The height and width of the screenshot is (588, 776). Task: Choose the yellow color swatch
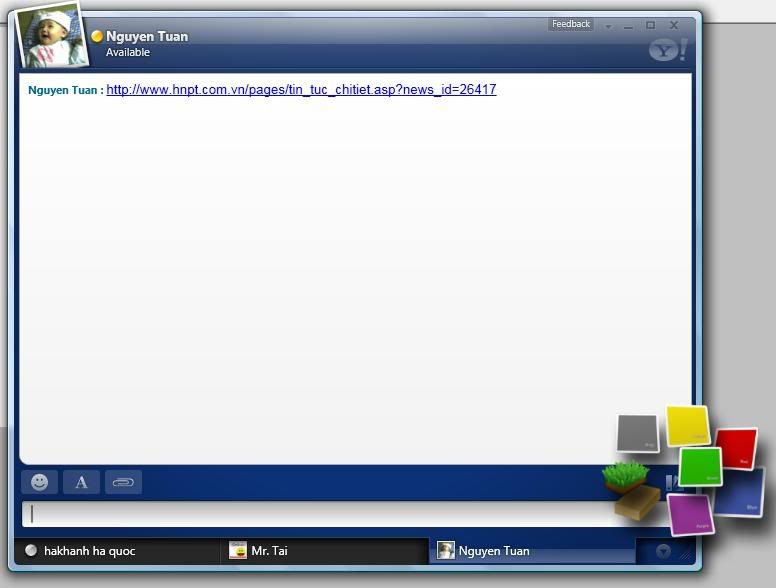click(687, 425)
